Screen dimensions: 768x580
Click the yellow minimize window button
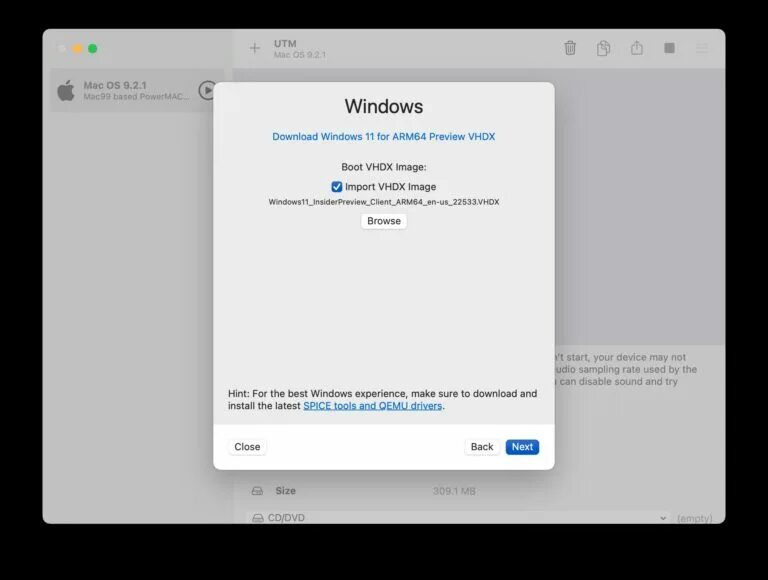(77, 48)
